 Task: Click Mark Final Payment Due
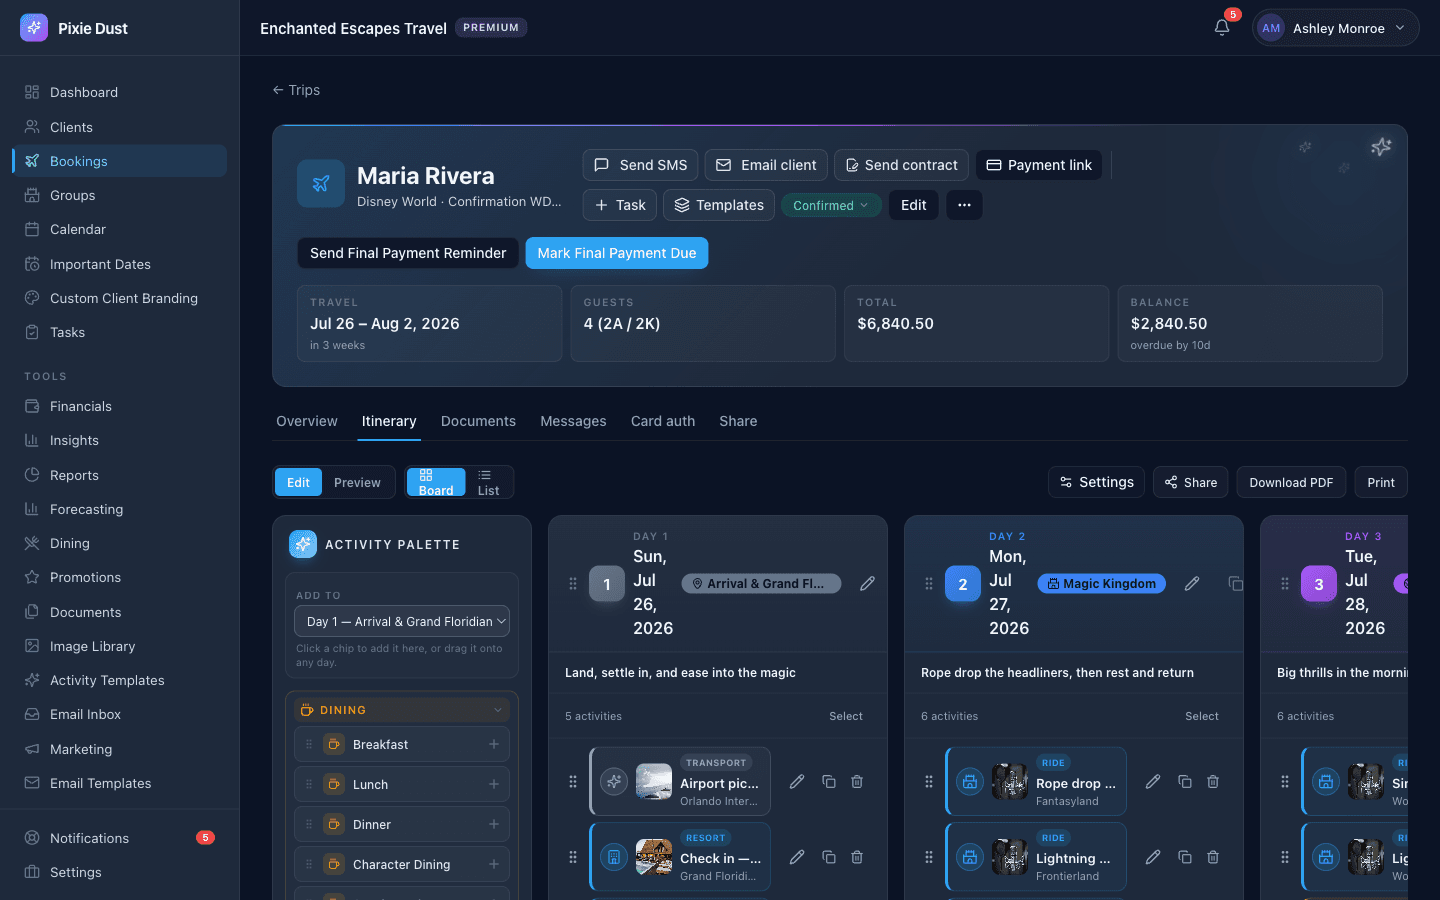617,253
